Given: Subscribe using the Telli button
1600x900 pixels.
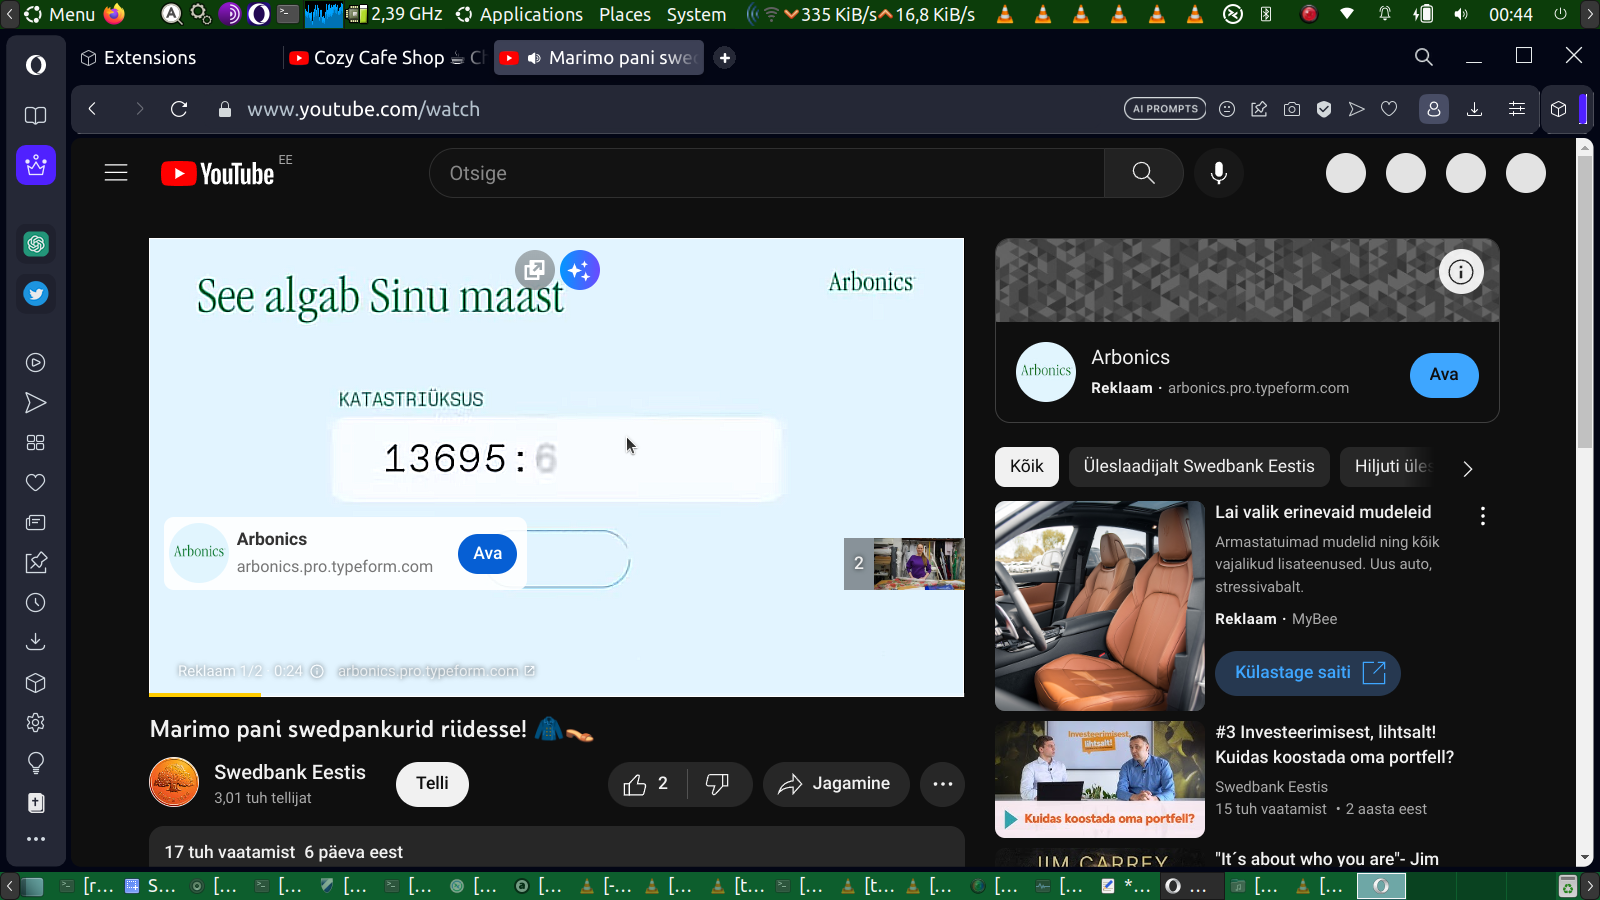Looking at the screenshot, I should point(432,783).
